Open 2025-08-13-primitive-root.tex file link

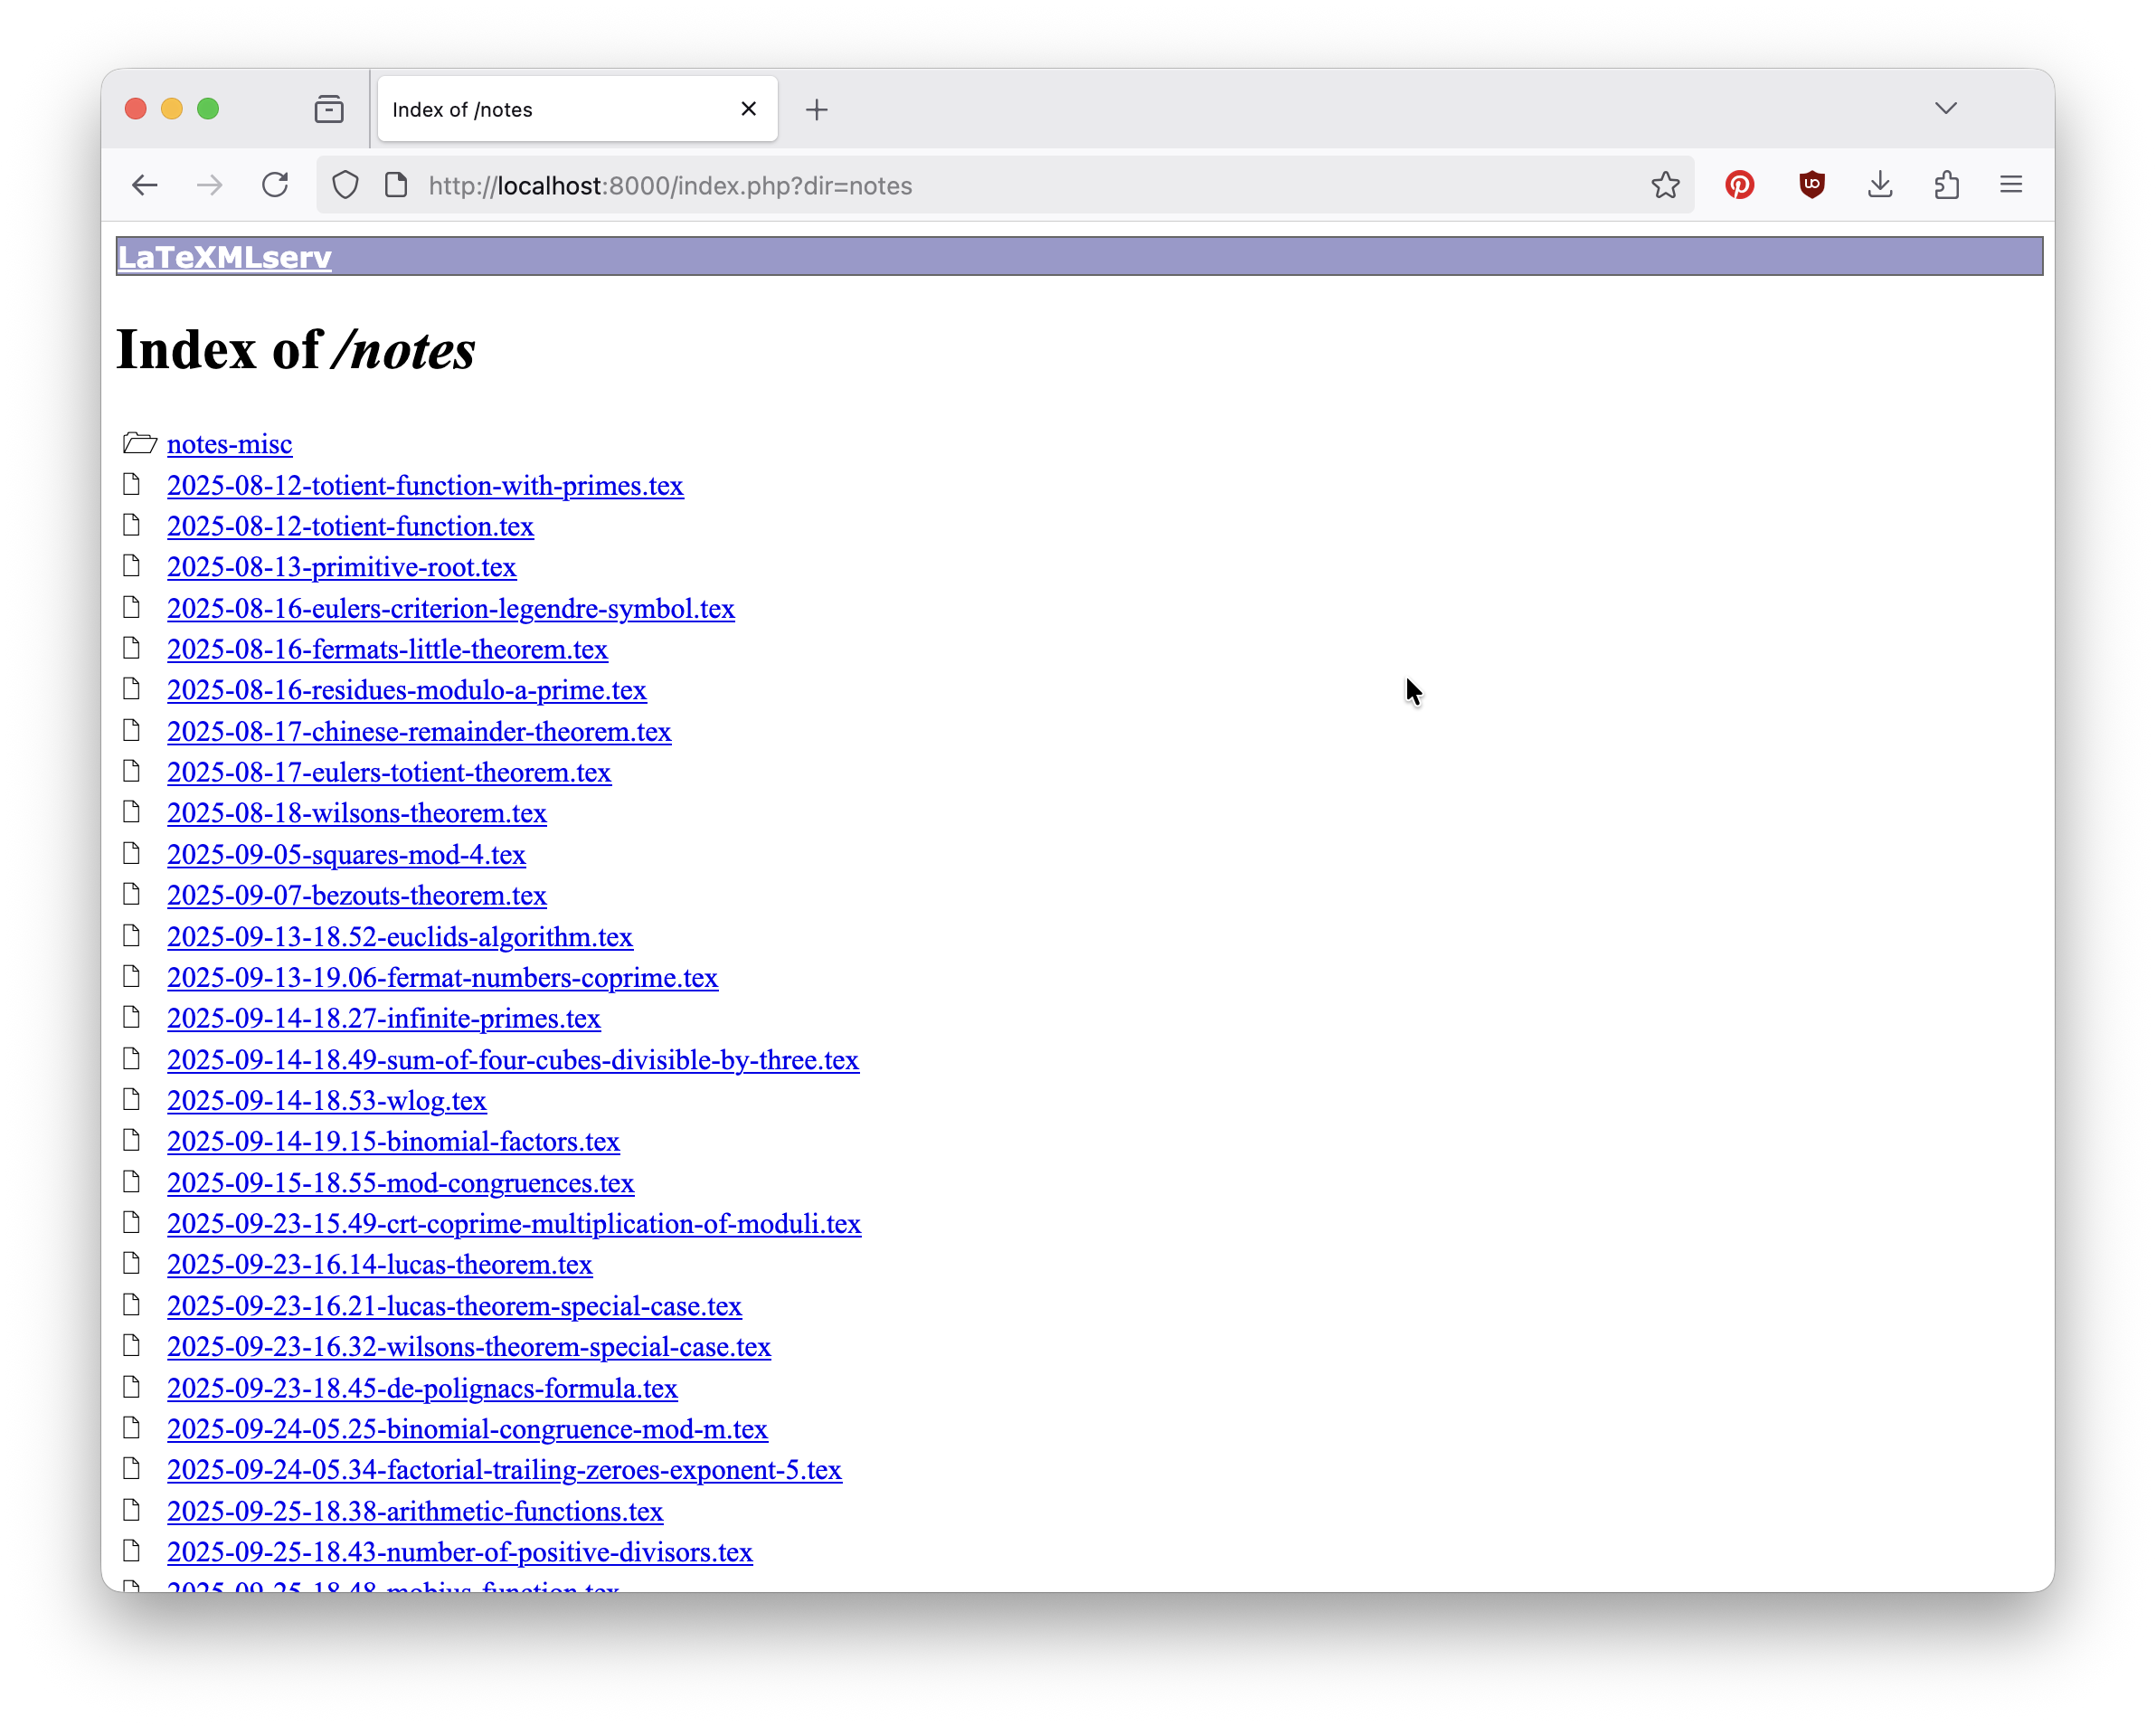tap(341, 567)
